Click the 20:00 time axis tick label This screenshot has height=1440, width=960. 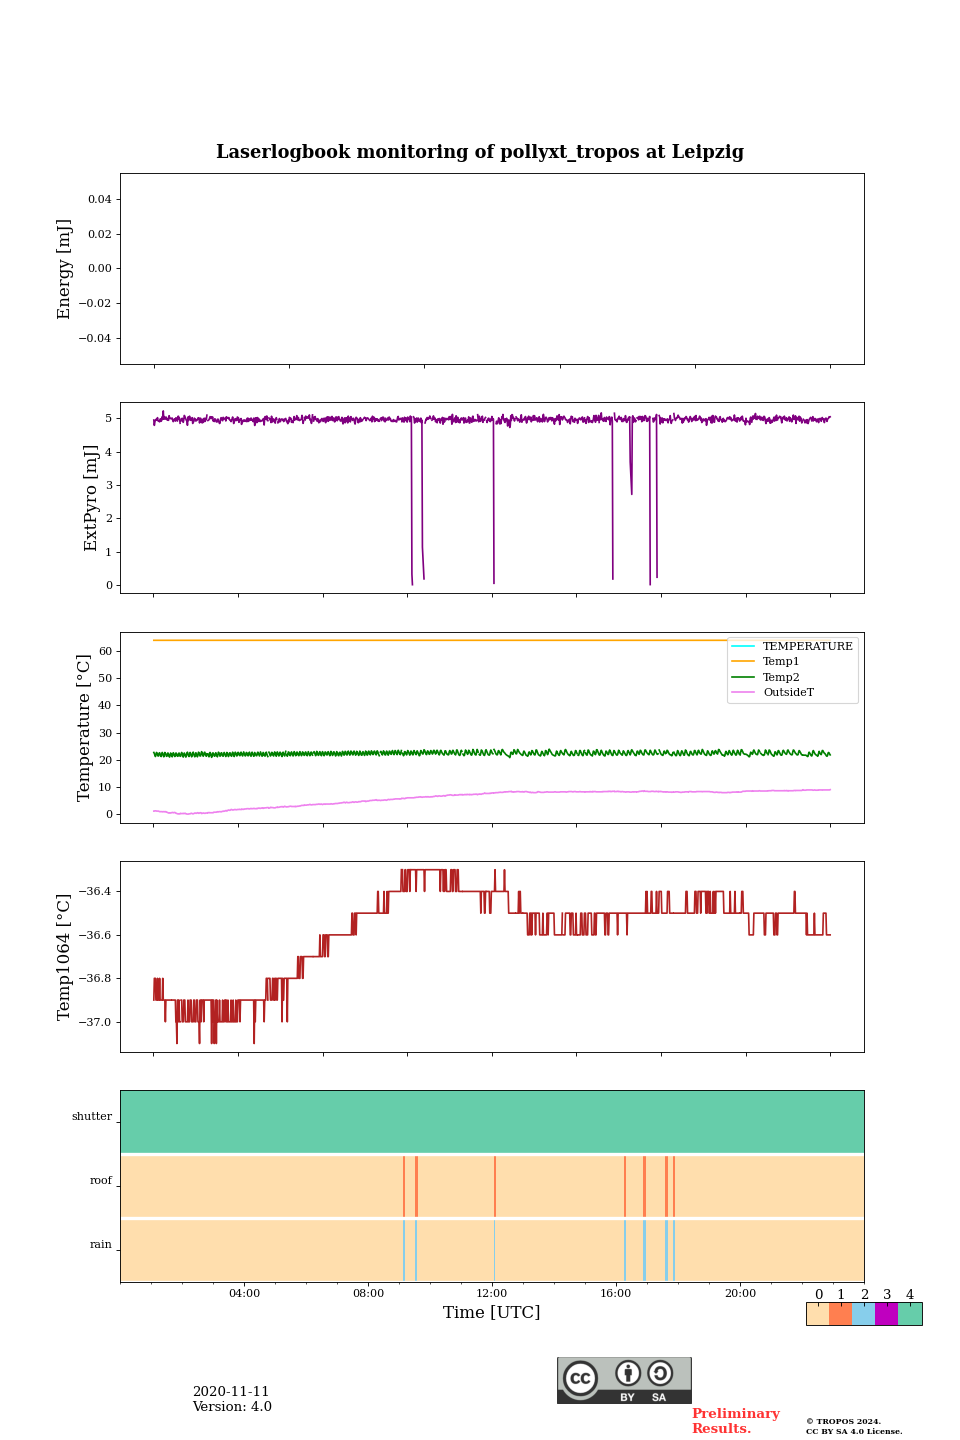(x=740, y=1293)
